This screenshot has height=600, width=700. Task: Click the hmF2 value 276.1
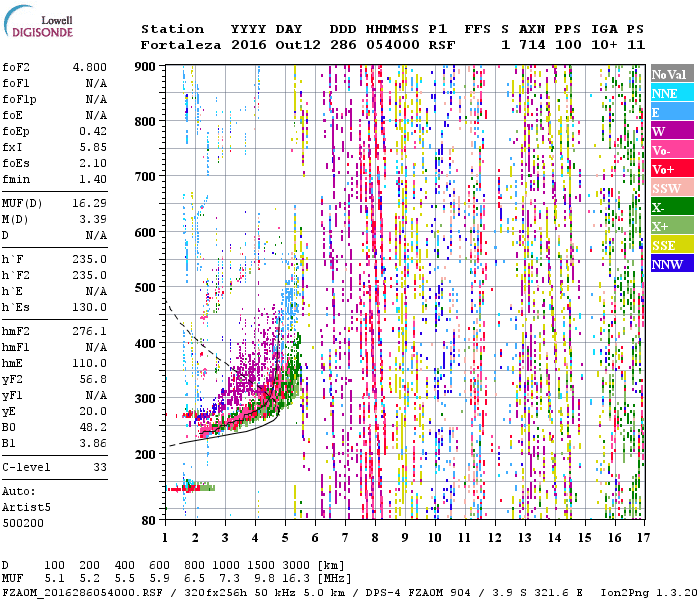point(90,332)
